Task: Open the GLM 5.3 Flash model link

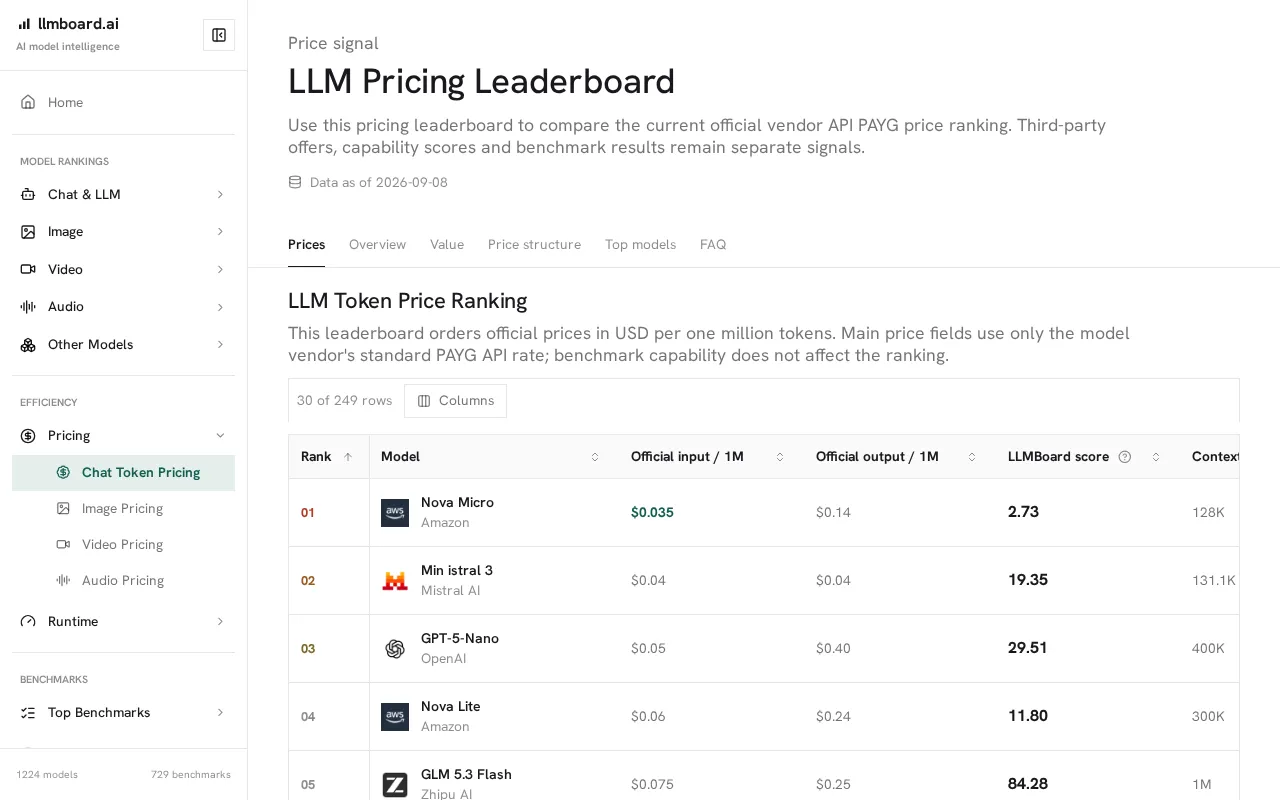Action: (466, 774)
